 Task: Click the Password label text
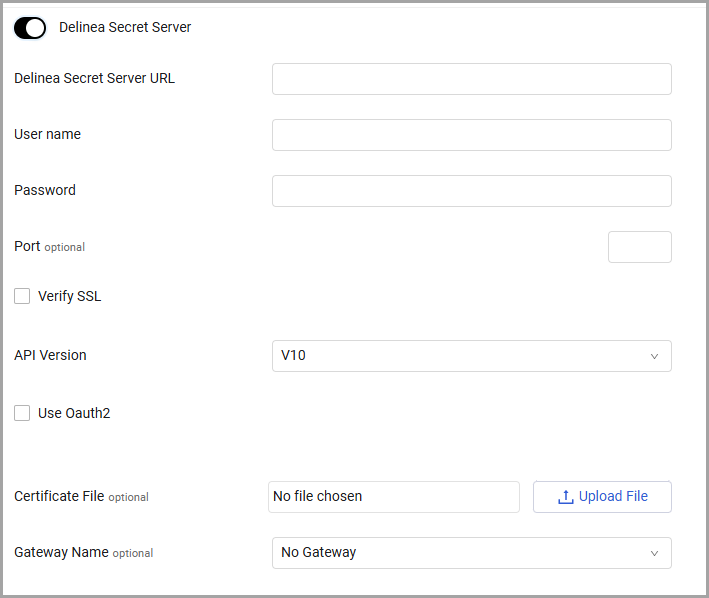point(45,190)
